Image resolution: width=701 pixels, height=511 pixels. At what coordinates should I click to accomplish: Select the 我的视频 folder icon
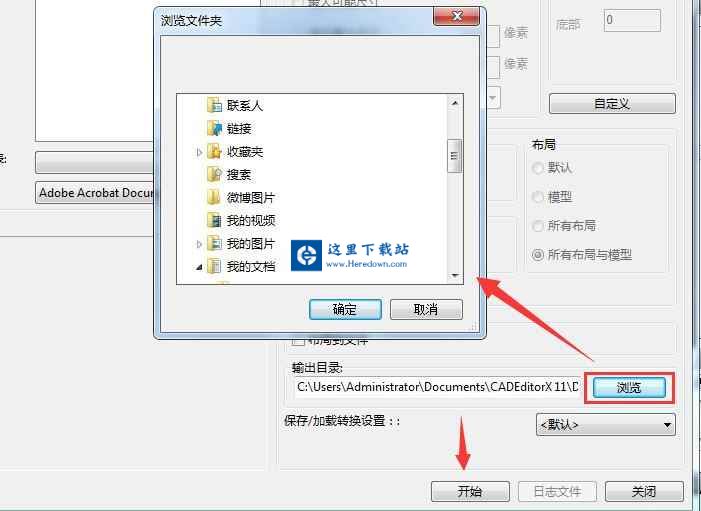pyautogui.click(x=214, y=220)
